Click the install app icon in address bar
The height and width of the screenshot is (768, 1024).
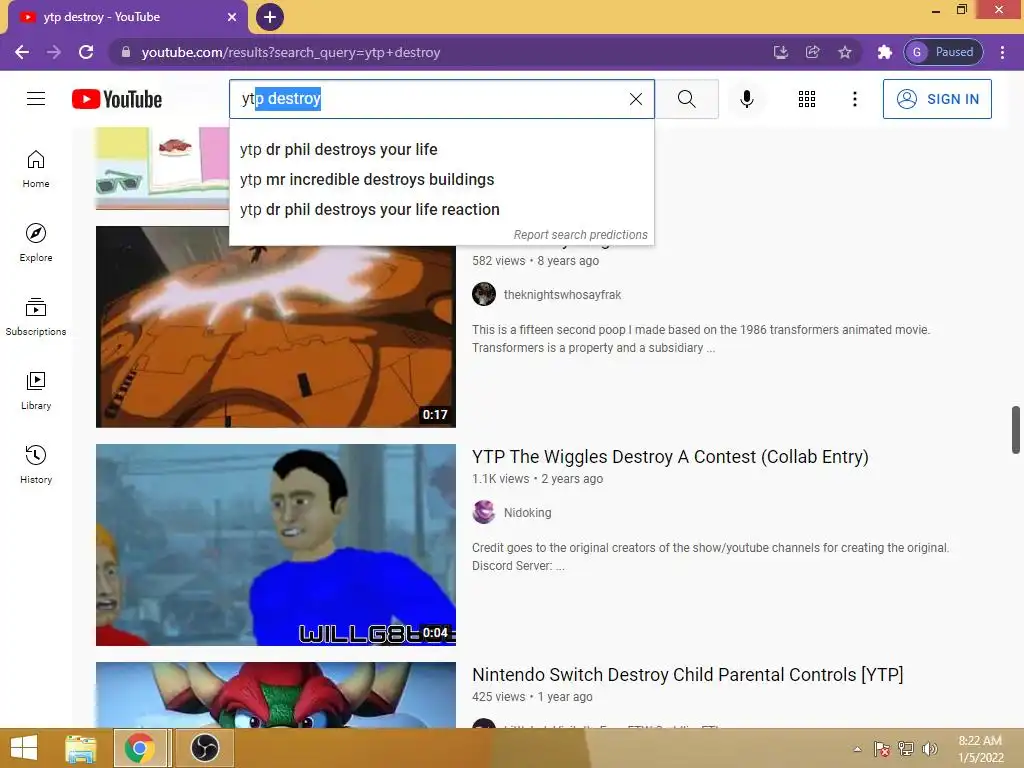click(x=780, y=52)
